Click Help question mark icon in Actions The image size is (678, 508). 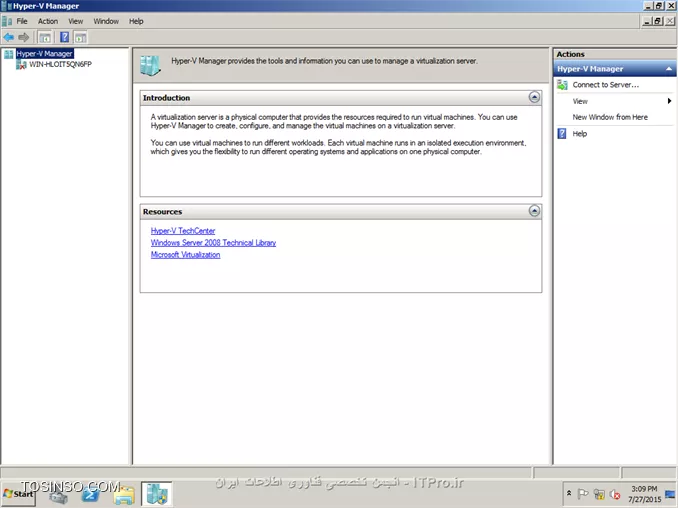562,134
